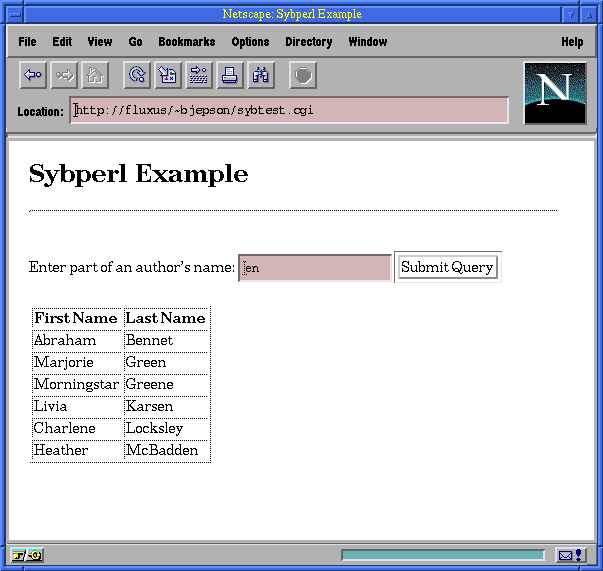Click the Forward arrow toolbar button
Viewport: 603px width, 571px height.
pos(64,75)
